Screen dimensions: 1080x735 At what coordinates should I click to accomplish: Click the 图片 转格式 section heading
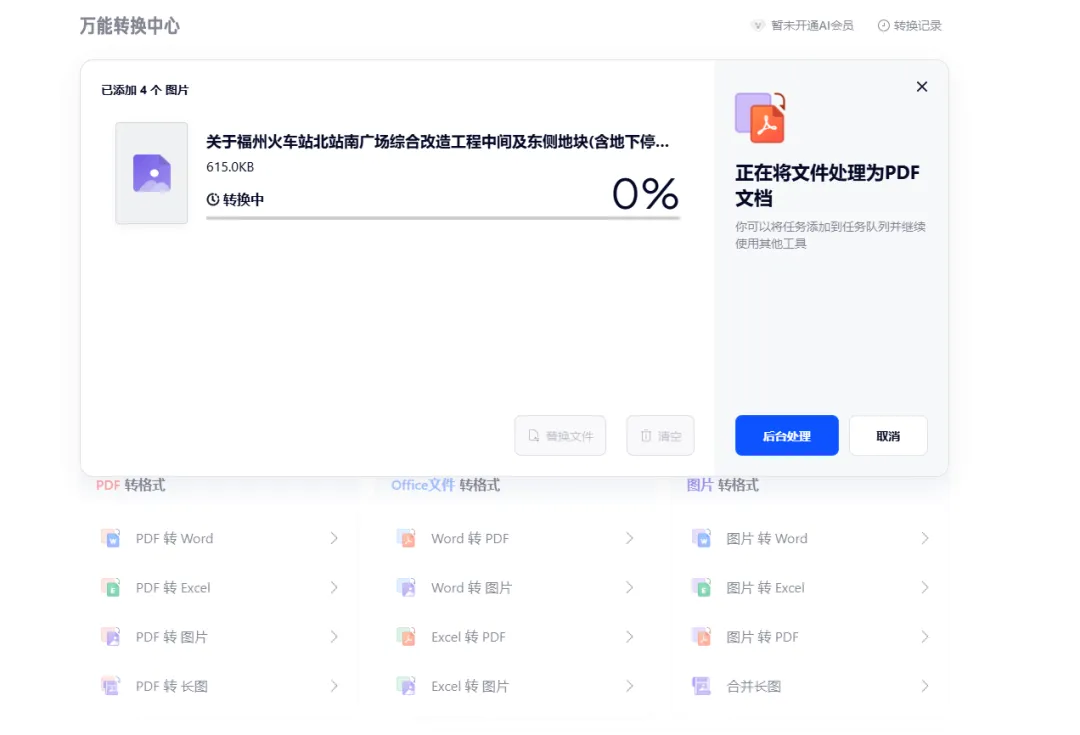[x=723, y=485]
